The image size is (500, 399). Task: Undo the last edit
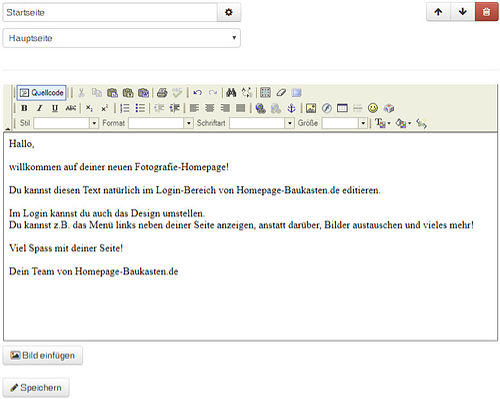(197, 93)
